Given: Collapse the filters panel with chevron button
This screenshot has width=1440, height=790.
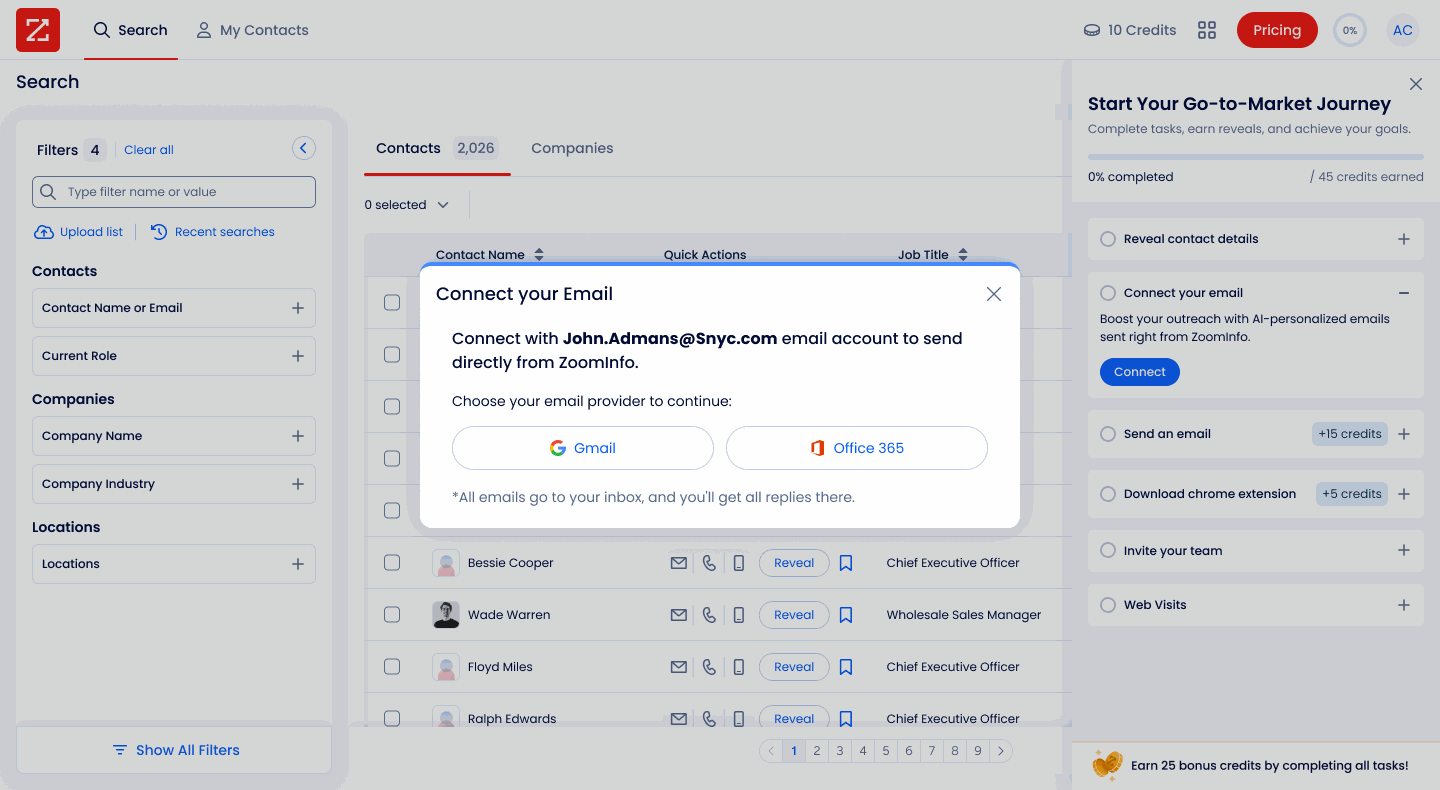Looking at the screenshot, I should 303,148.
